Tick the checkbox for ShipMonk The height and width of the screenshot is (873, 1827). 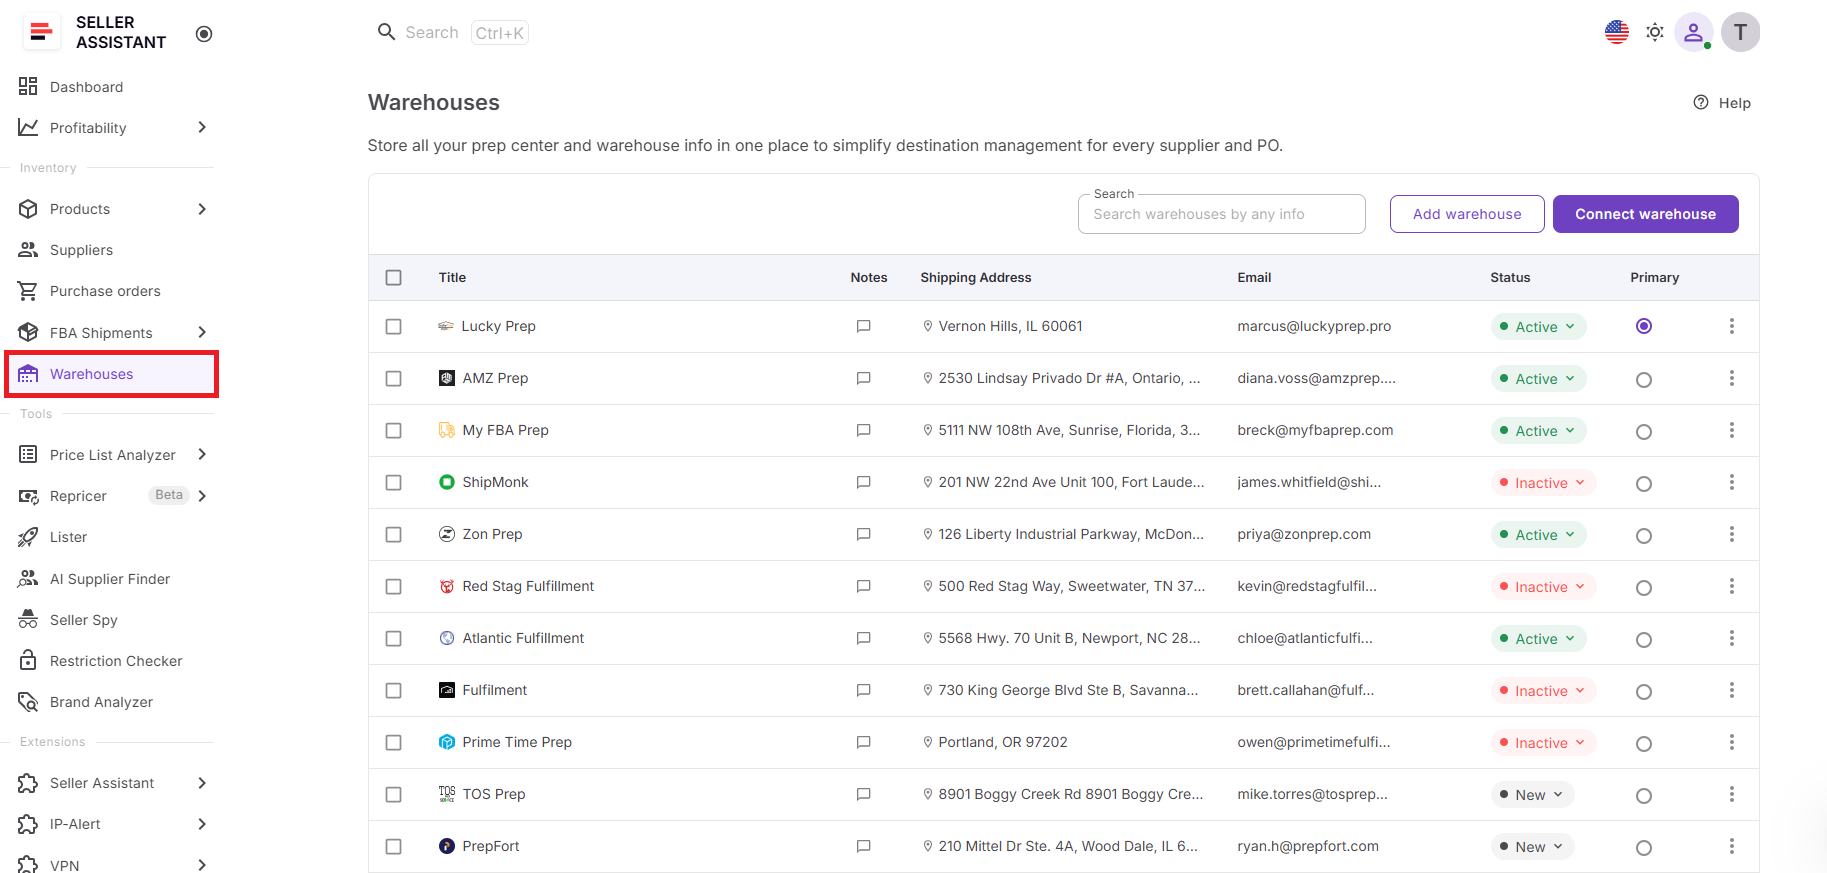click(x=394, y=482)
